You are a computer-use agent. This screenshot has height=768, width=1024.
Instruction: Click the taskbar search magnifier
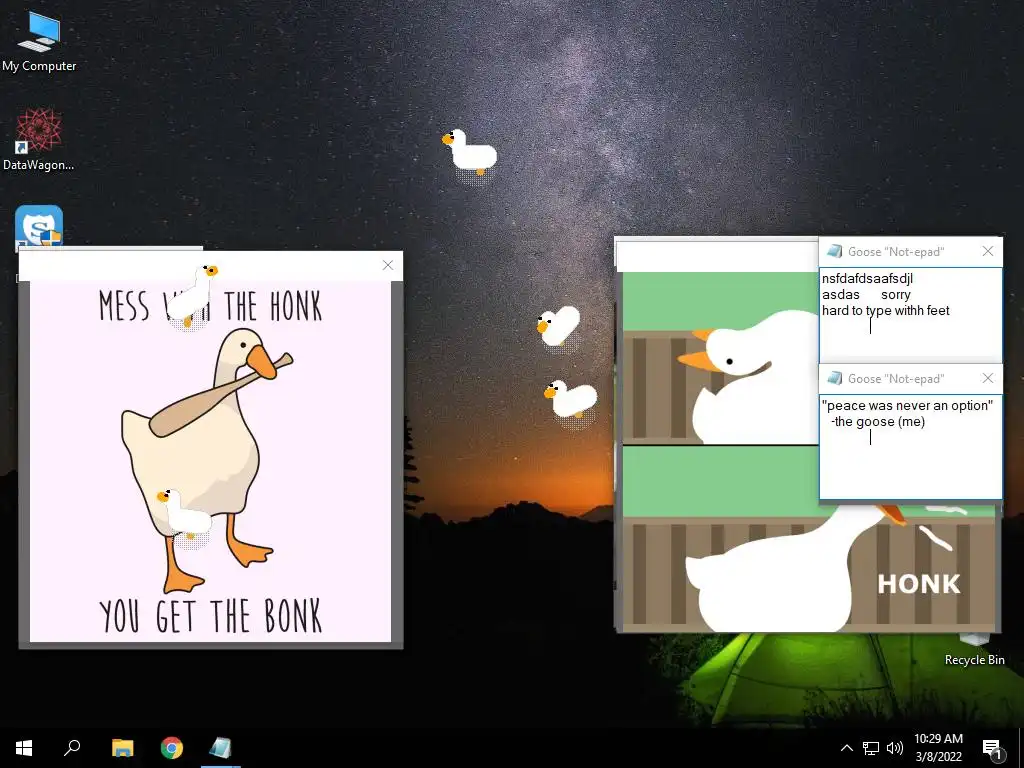72,748
